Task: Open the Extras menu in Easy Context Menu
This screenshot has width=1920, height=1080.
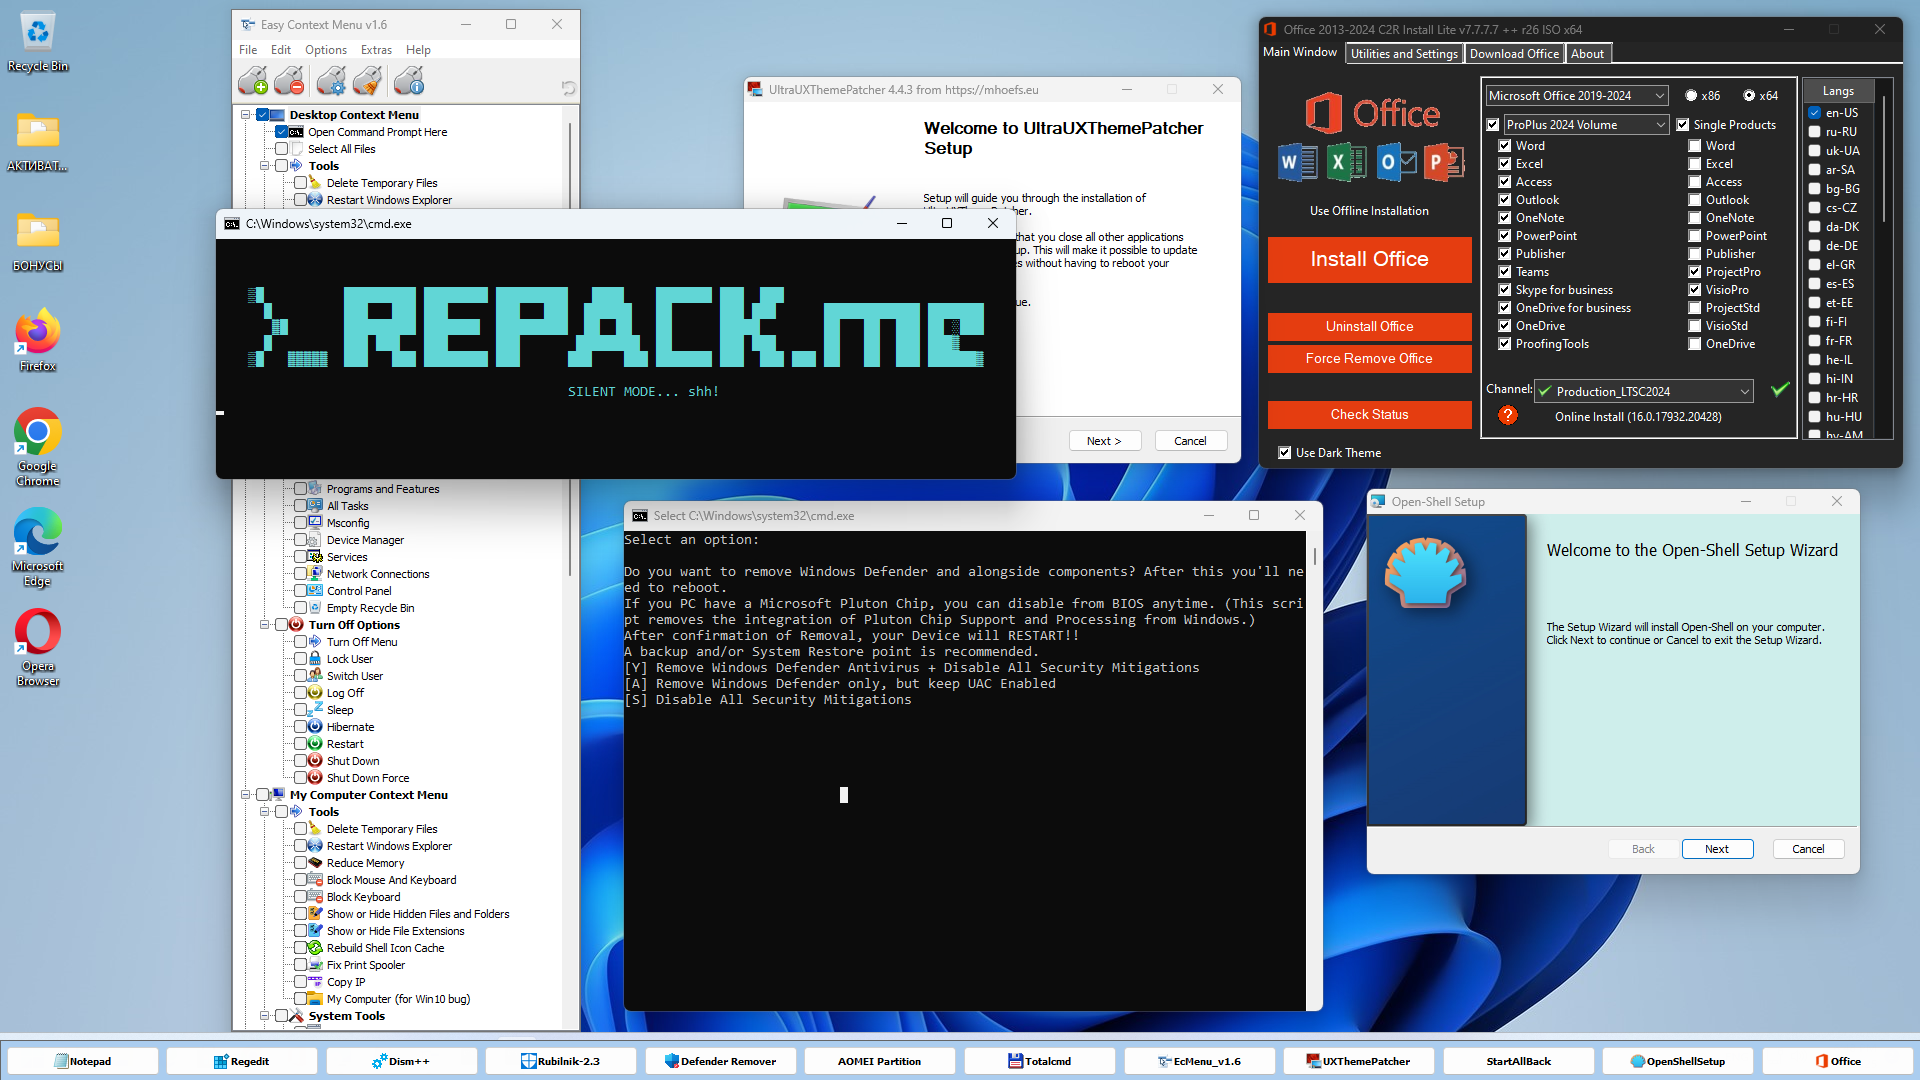Action: click(376, 50)
